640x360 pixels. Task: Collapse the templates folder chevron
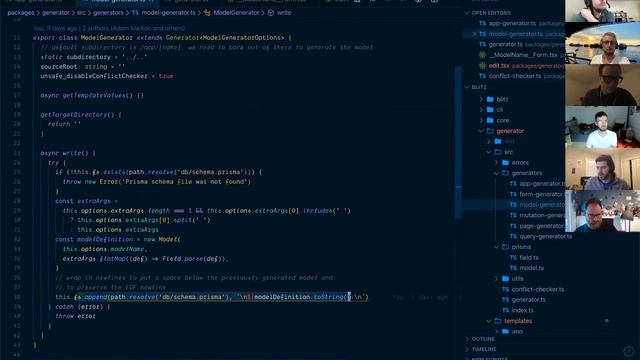click(489, 321)
